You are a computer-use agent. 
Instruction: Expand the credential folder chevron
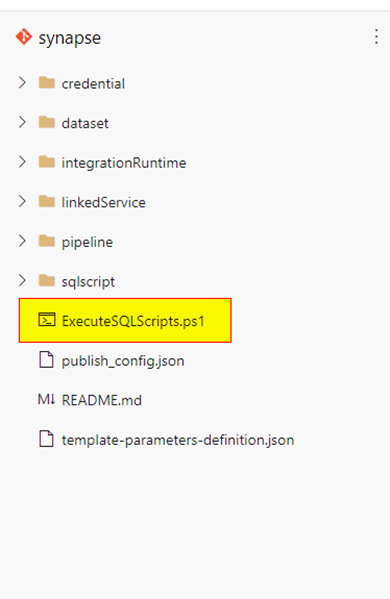click(22, 83)
